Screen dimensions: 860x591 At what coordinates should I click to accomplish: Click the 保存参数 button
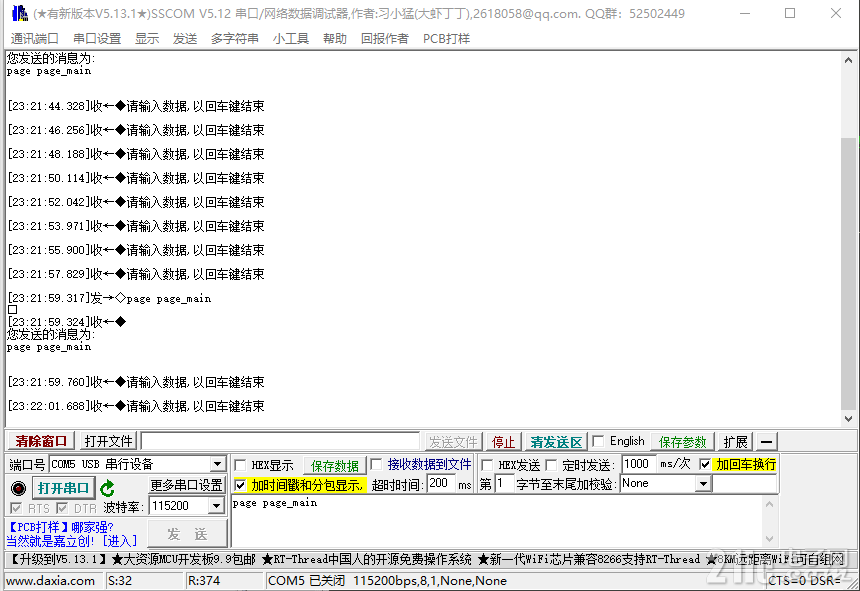point(682,441)
